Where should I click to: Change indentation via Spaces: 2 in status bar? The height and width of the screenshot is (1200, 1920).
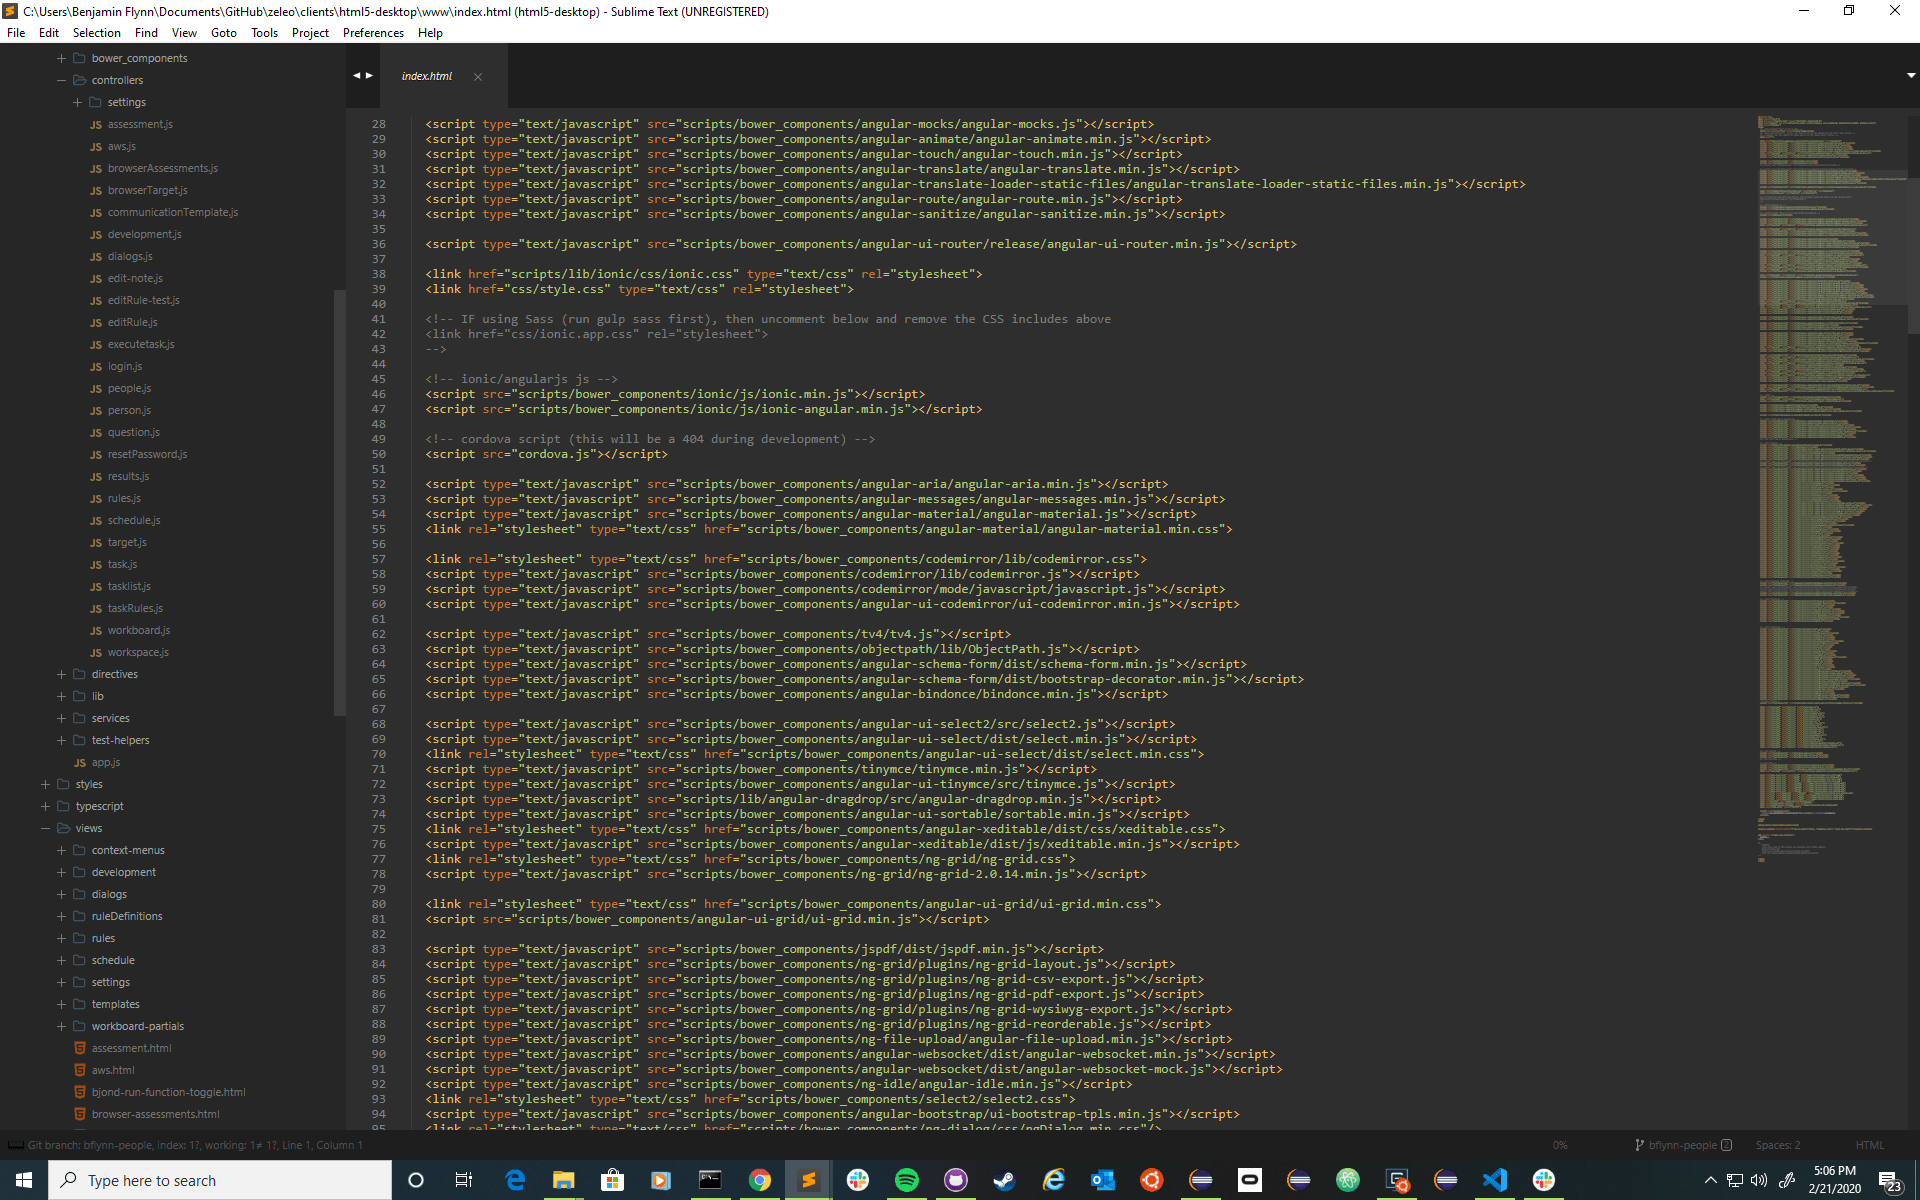(1777, 1145)
